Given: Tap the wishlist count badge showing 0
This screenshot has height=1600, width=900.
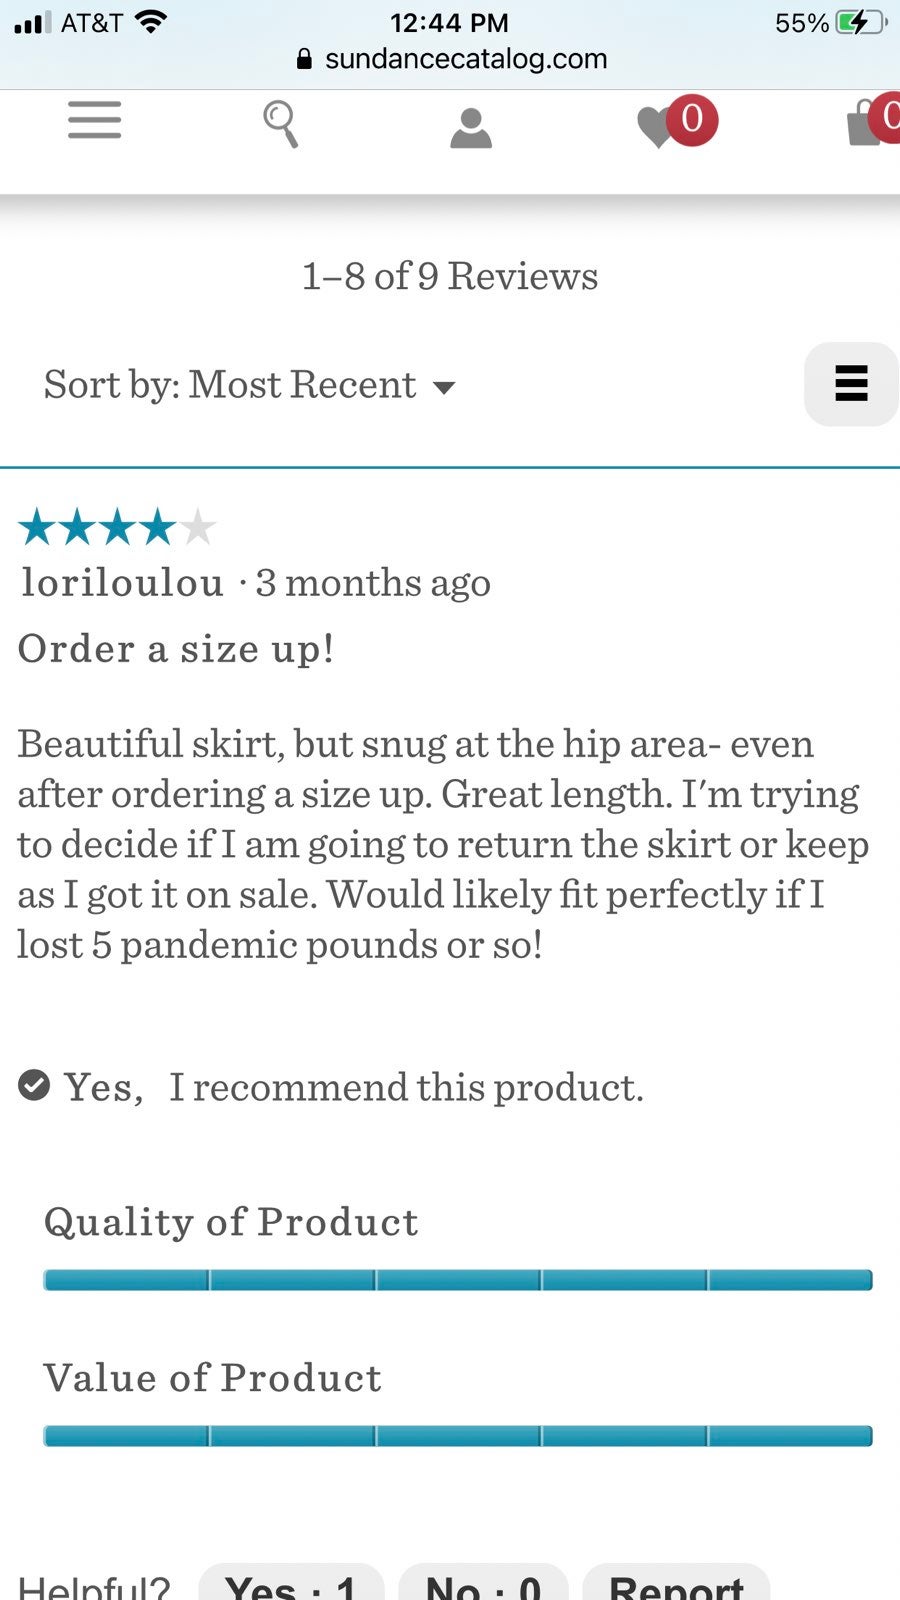Looking at the screenshot, I should (x=692, y=119).
